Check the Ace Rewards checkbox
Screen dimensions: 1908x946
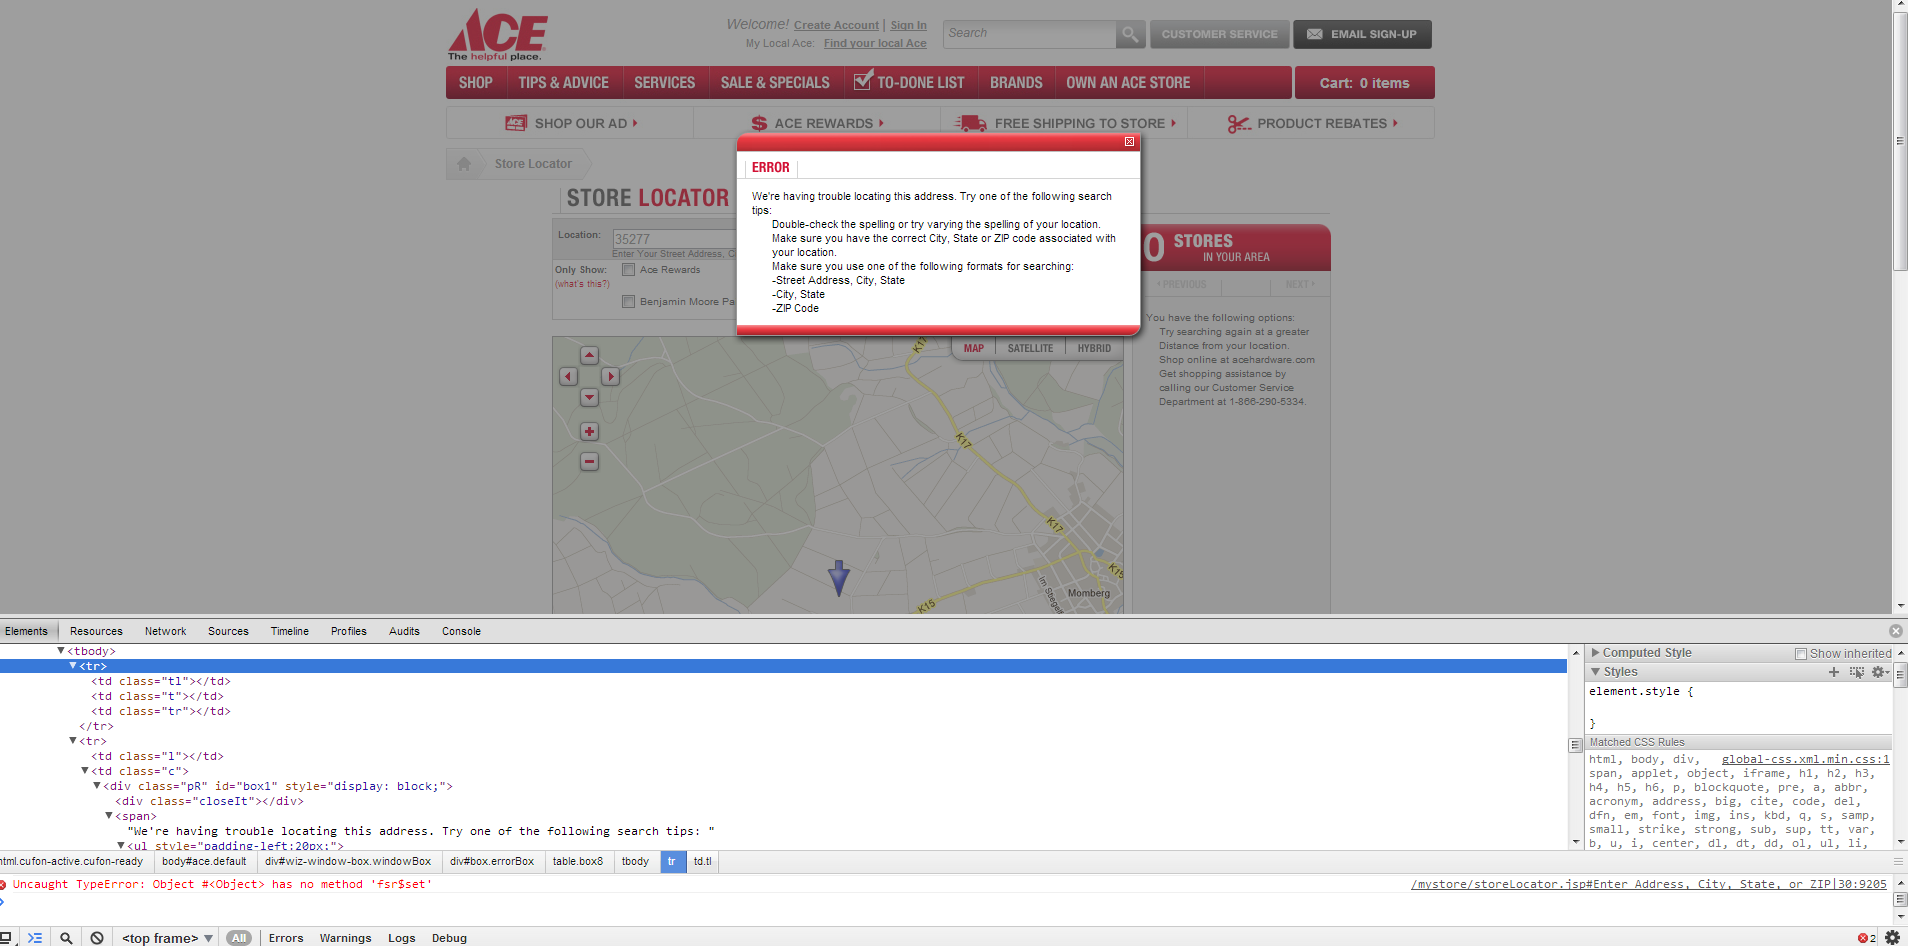point(628,270)
